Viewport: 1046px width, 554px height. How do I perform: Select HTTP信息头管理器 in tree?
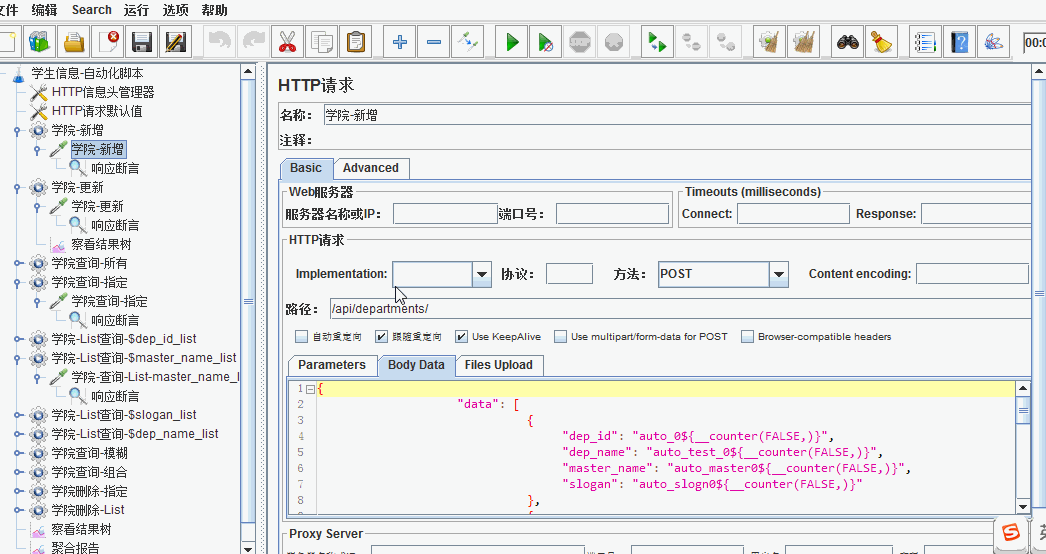point(103,92)
